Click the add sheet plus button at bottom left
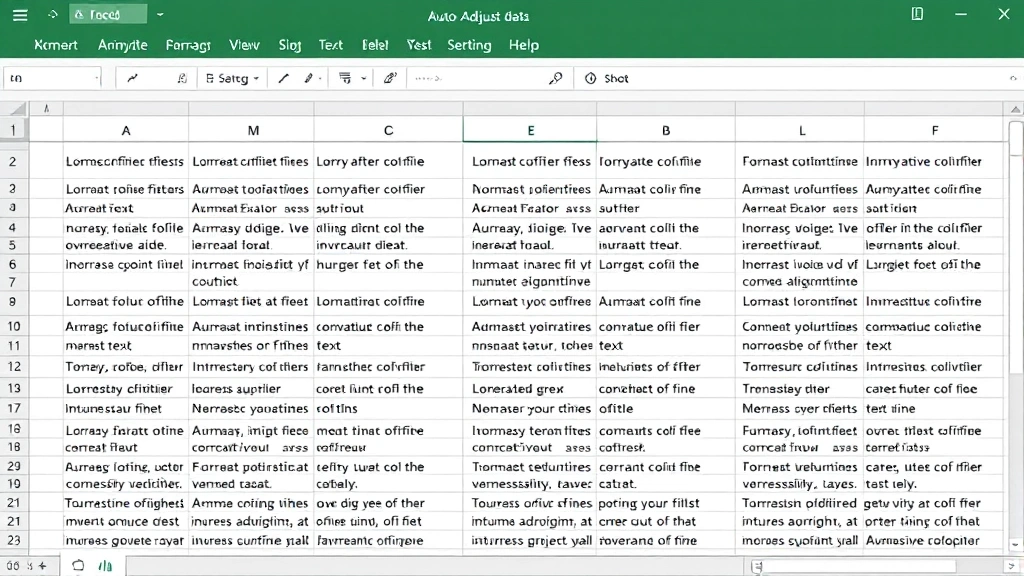1024x576 pixels. click(x=42, y=565)
